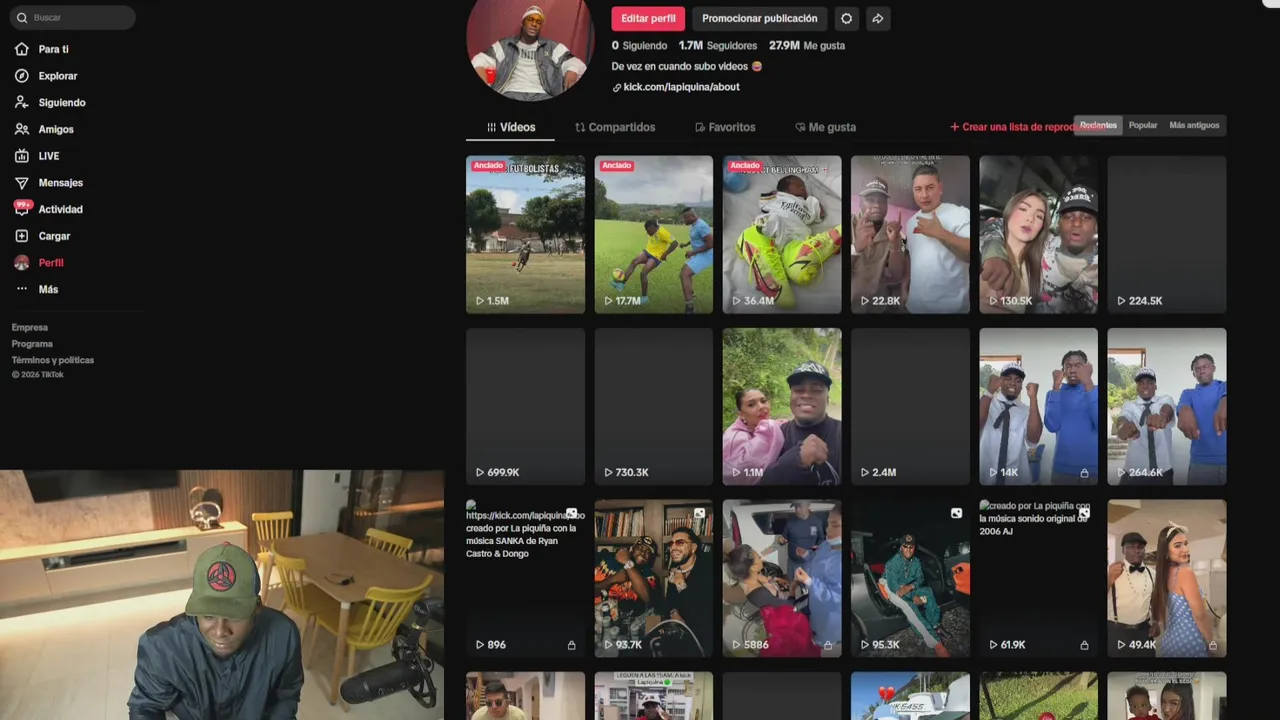The height and width of the screenshot is (720, 1280).
Task: Click Términos y políticas link
Action: 53,360
